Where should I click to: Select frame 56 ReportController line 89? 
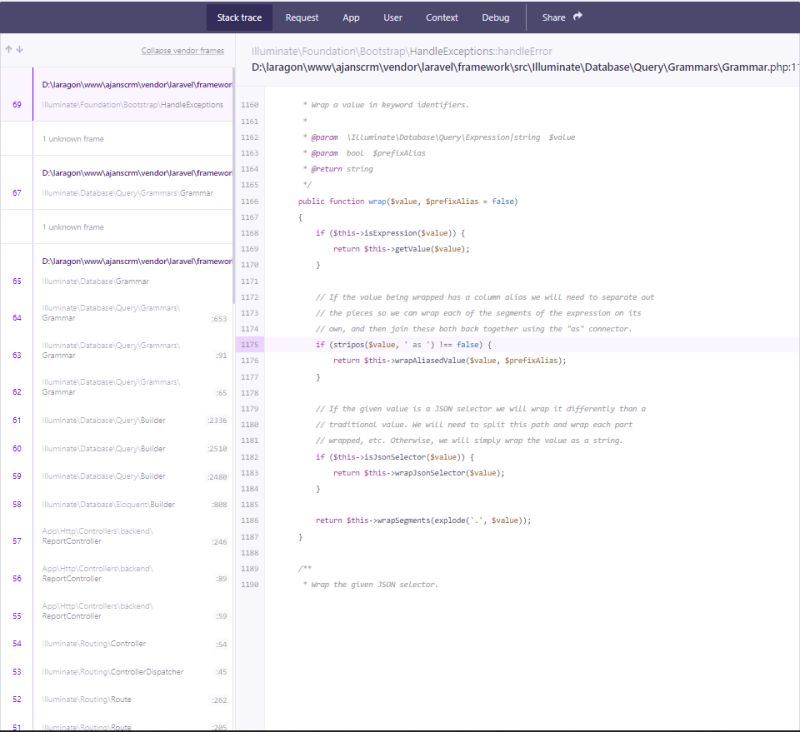click(x=117, y=573)
